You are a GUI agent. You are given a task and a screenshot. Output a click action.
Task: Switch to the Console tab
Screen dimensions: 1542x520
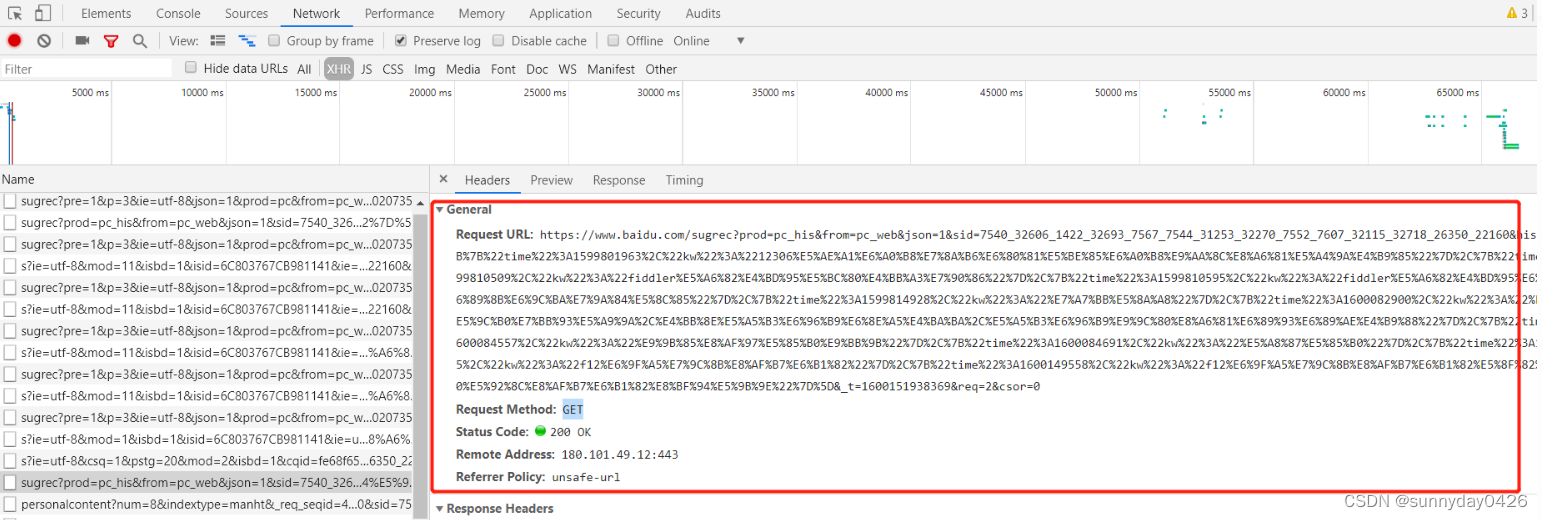pos(178,13)
